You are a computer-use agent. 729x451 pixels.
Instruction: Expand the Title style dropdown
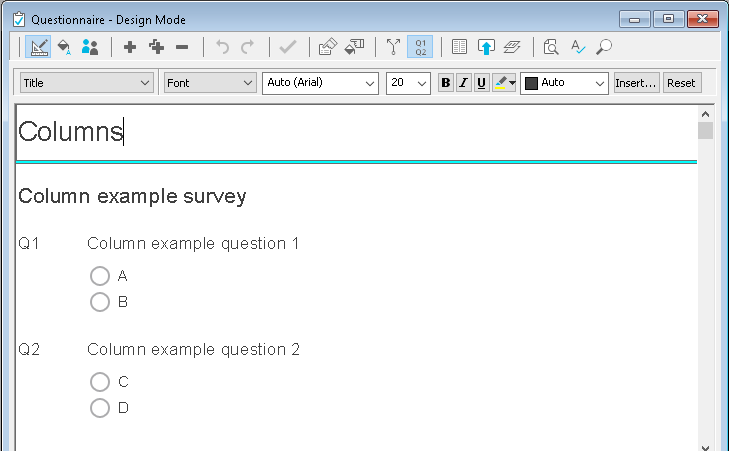pos(86,83)
